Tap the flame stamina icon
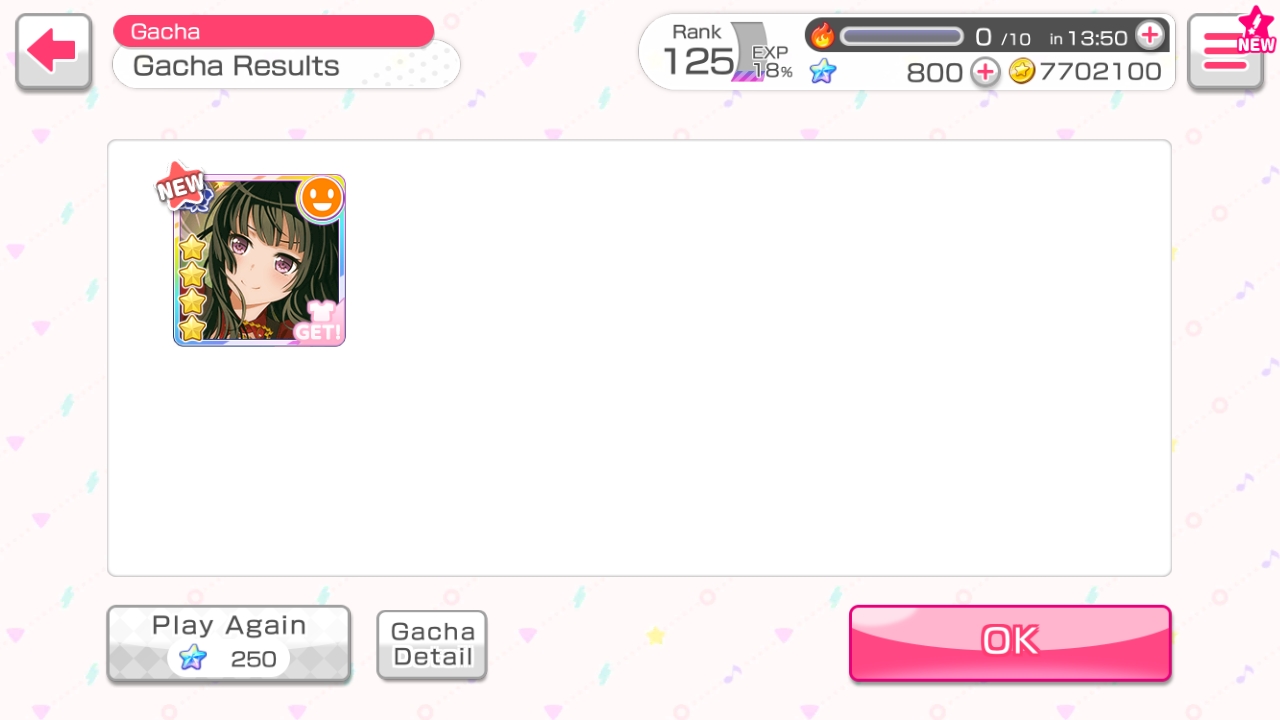 pyautogui.click(x=822, y=36)
